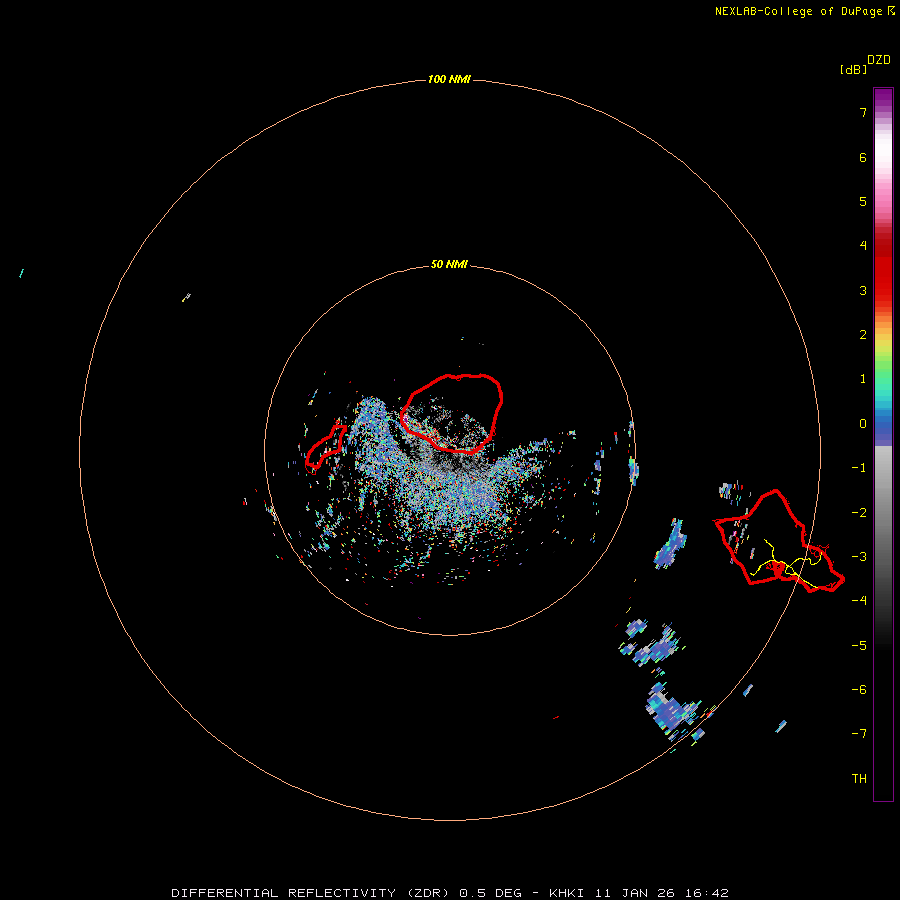Click the NEXLAB-College of DuPage credit text
This screenshot has height=900, width=900.
click(x=798, y=11)
